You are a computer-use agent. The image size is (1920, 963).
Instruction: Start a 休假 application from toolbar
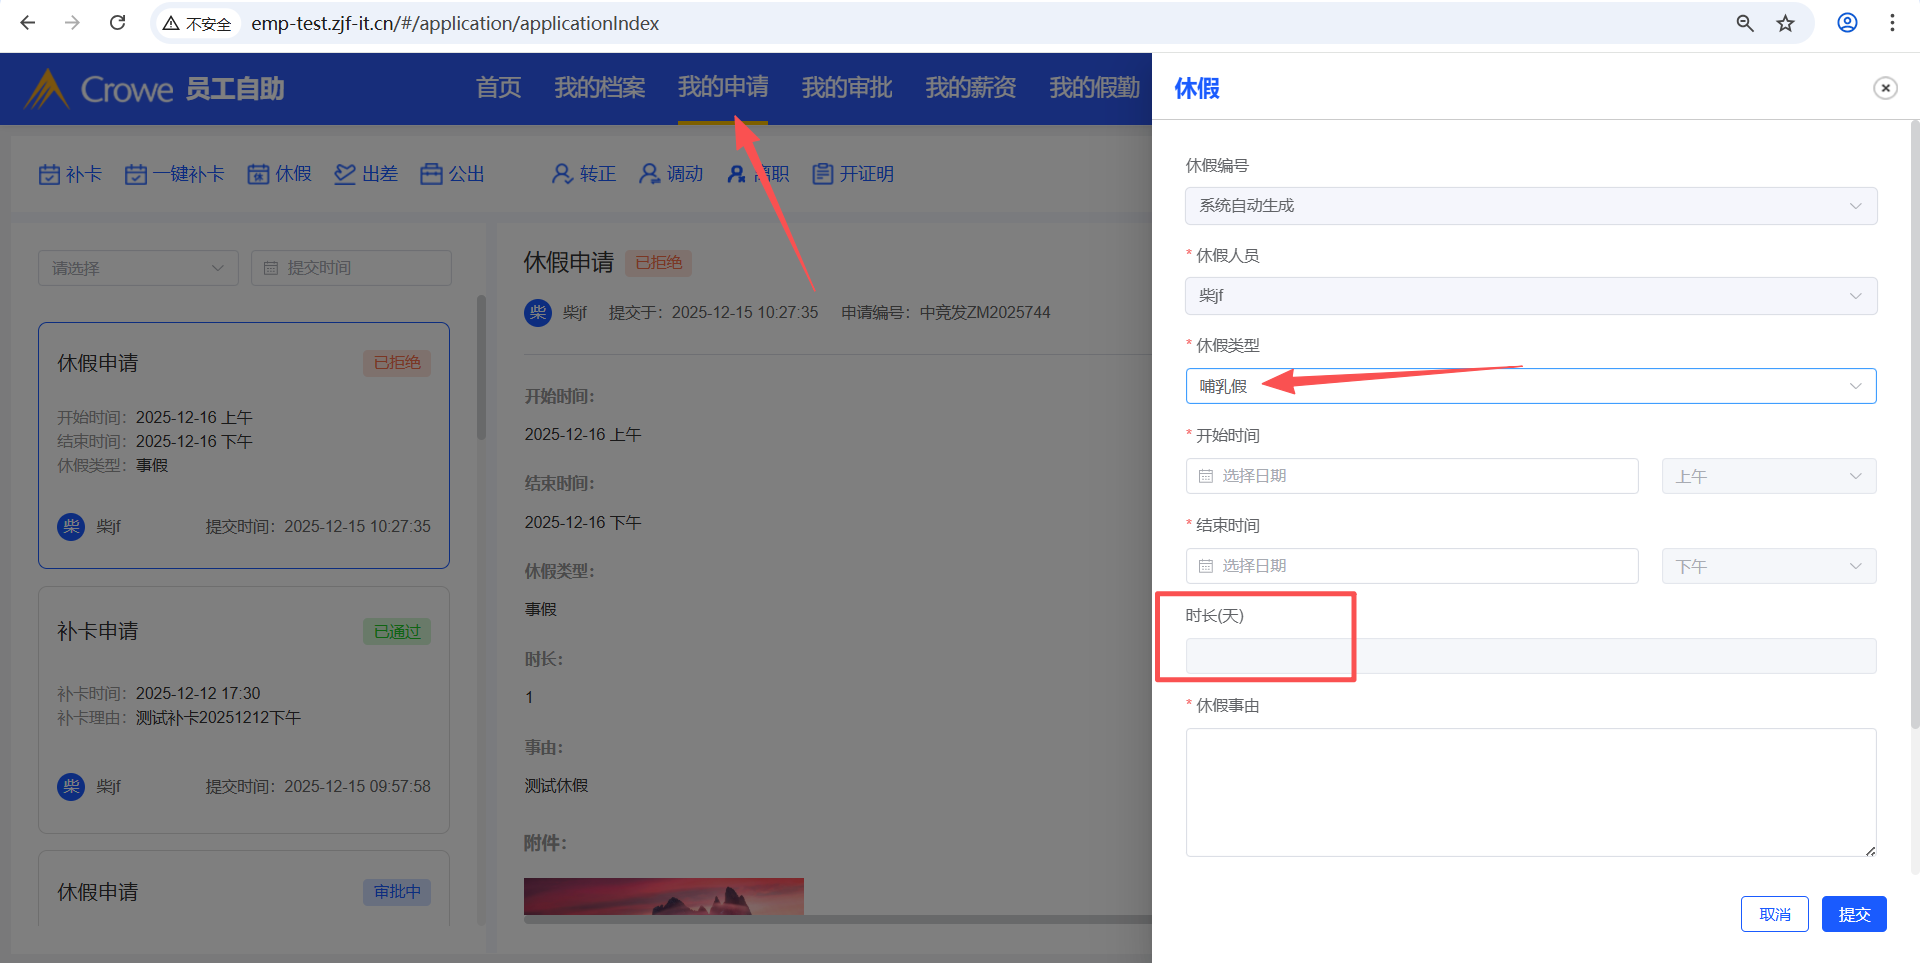coord(280,174)
